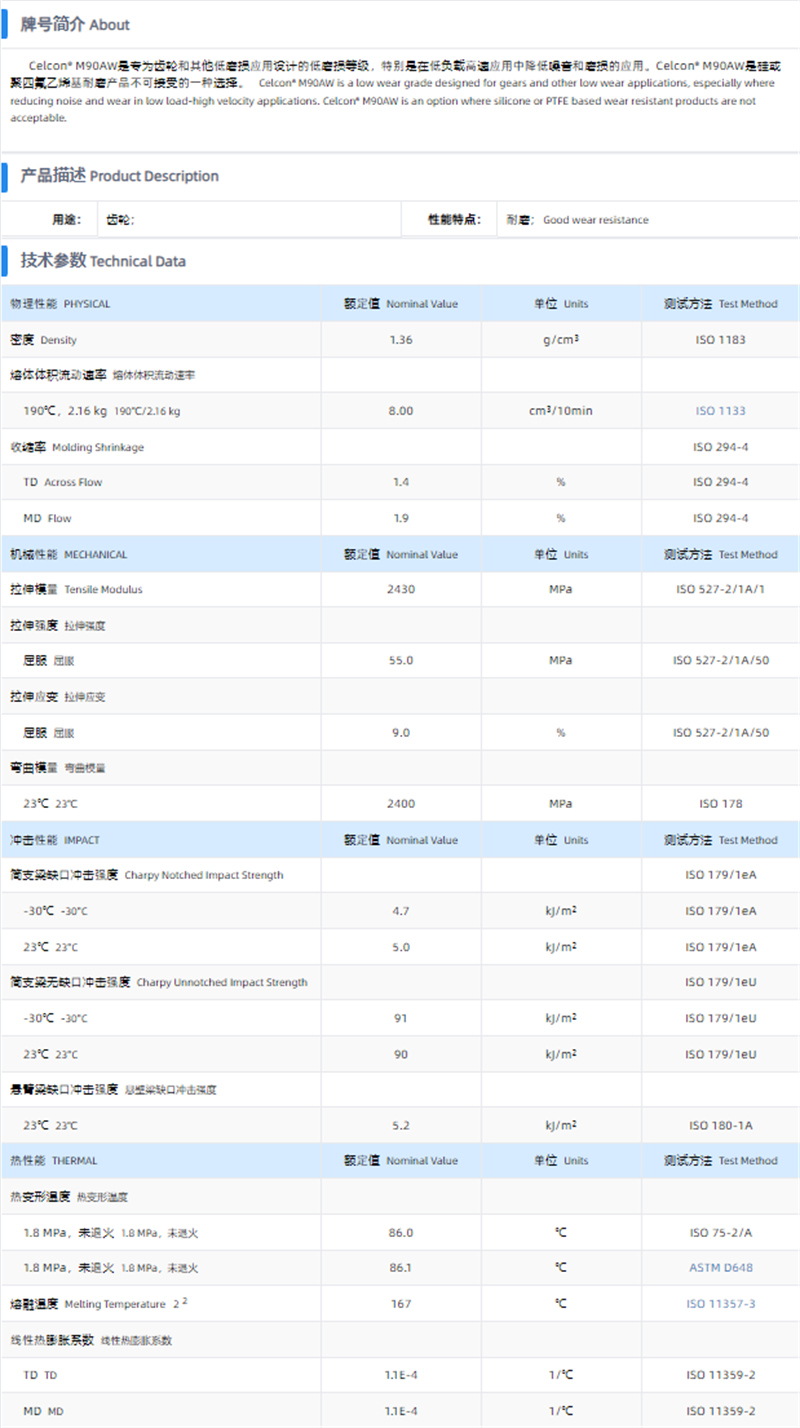Click the Tensile Modulus row label
The width and height of the screenshot is (800, 1428).
point(76,590)
